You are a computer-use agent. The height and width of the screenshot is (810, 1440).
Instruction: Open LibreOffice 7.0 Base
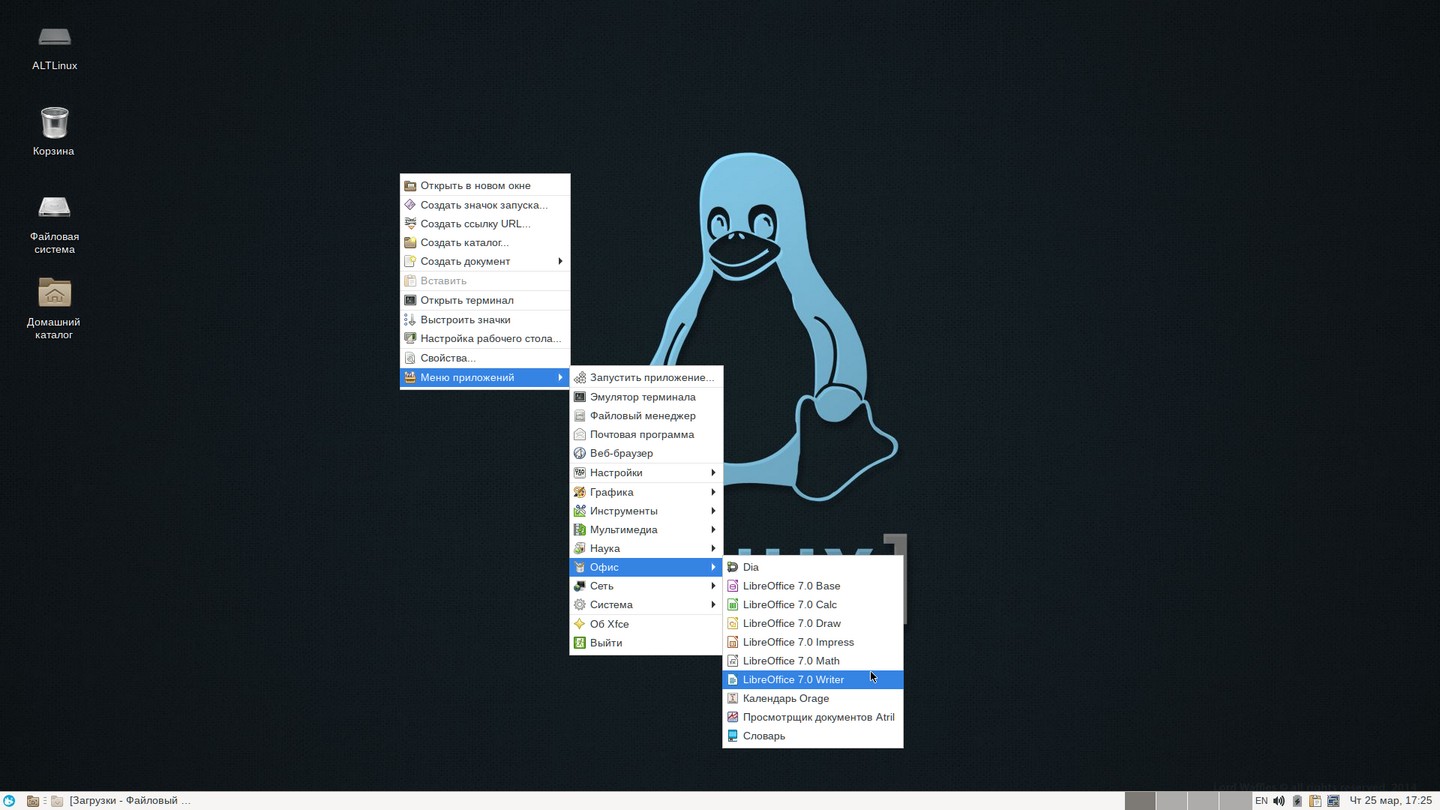(x=813, y=586)
